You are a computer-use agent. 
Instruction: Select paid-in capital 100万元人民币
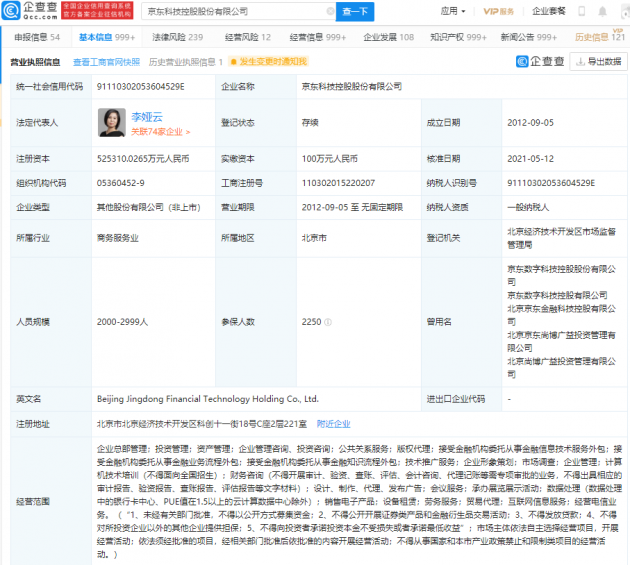point(329,159)
